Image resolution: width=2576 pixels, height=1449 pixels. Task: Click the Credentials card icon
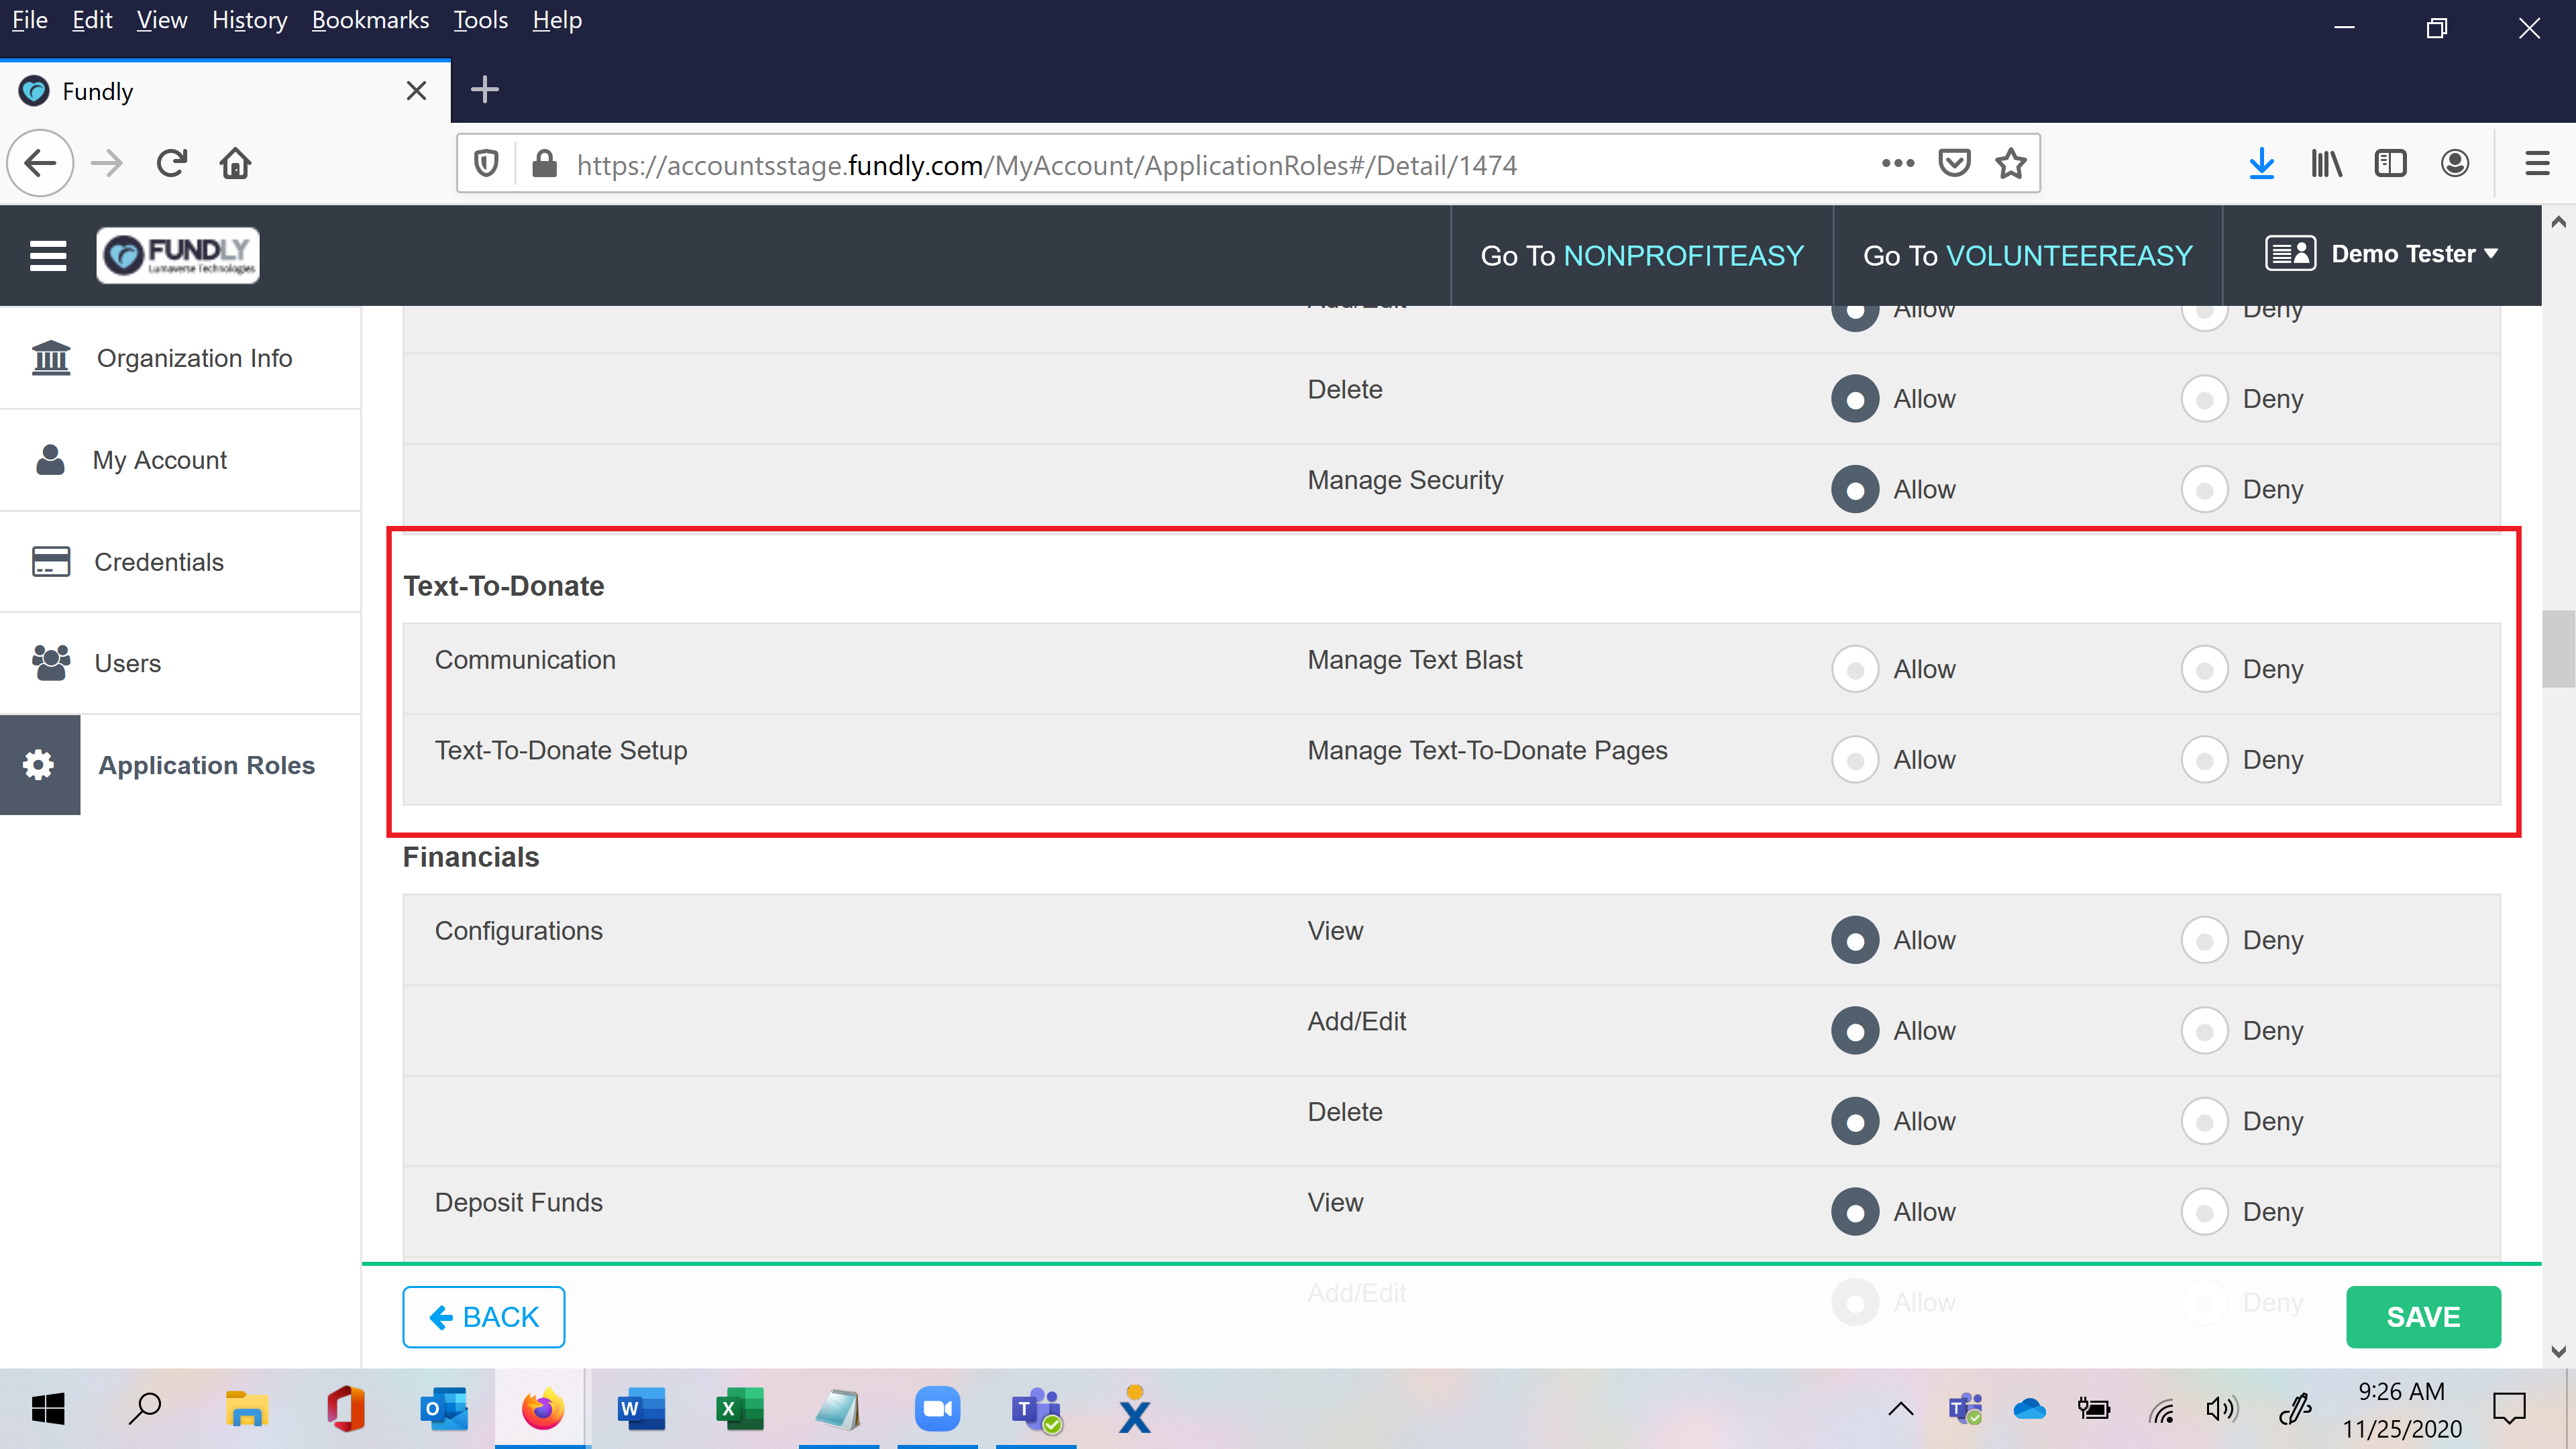[51, 561]
